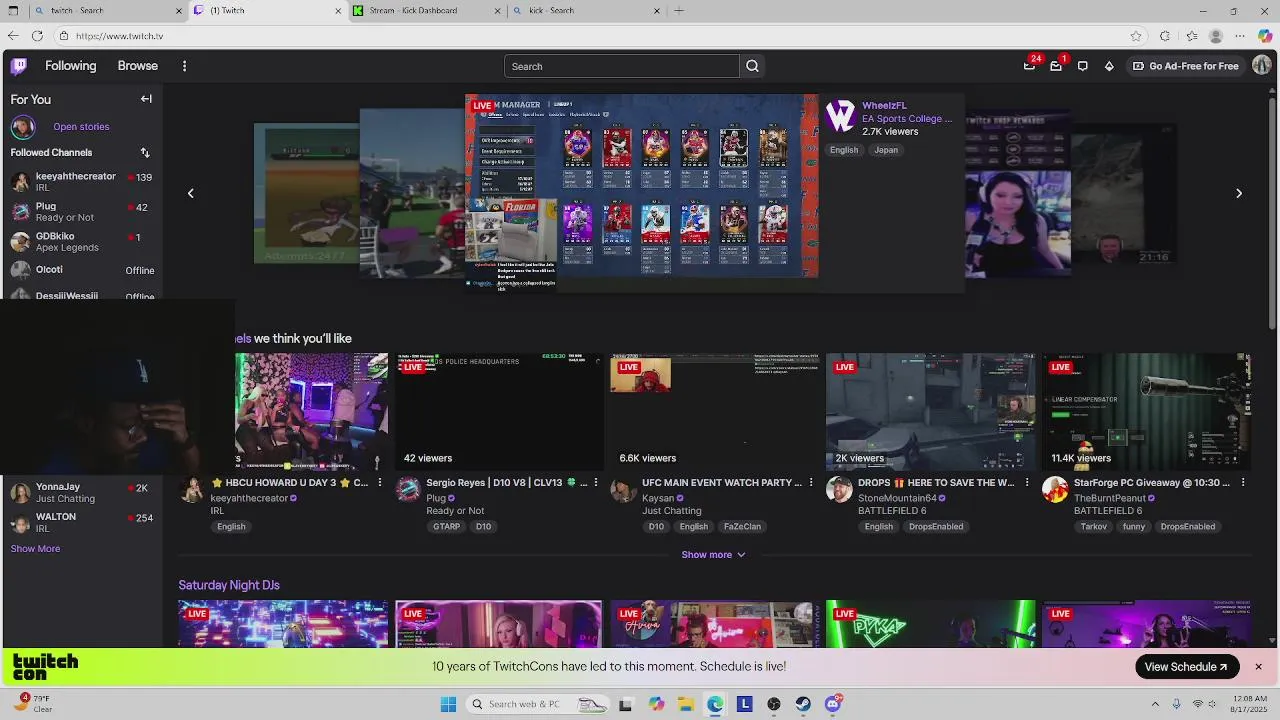The height and width of the screenshot is (720, 1280).
Task: Sort Followed Channels with the sort icon
Action: (145, 152)
